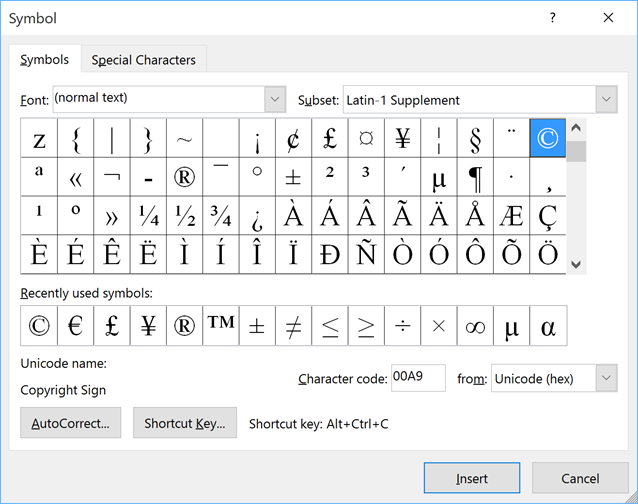Screen dimensions: 638x504
Task: Pick the Euro sign from recently used
Action: pyautogui.click(x=75, y=326)
